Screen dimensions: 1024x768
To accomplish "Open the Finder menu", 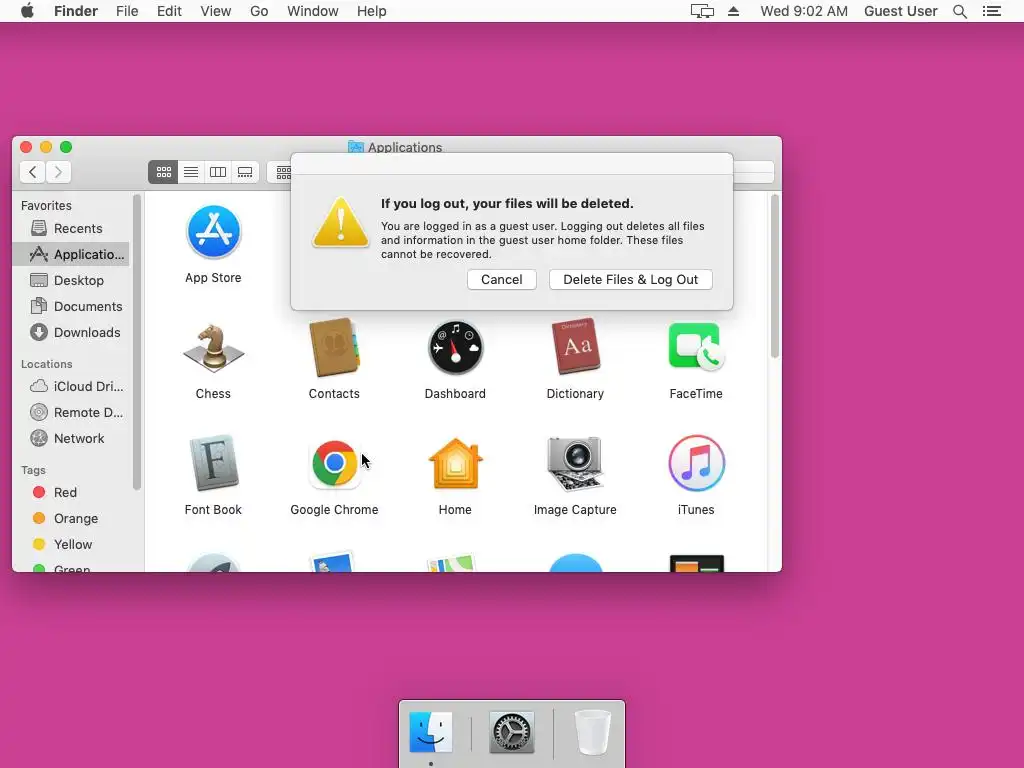I will (76, 11).
